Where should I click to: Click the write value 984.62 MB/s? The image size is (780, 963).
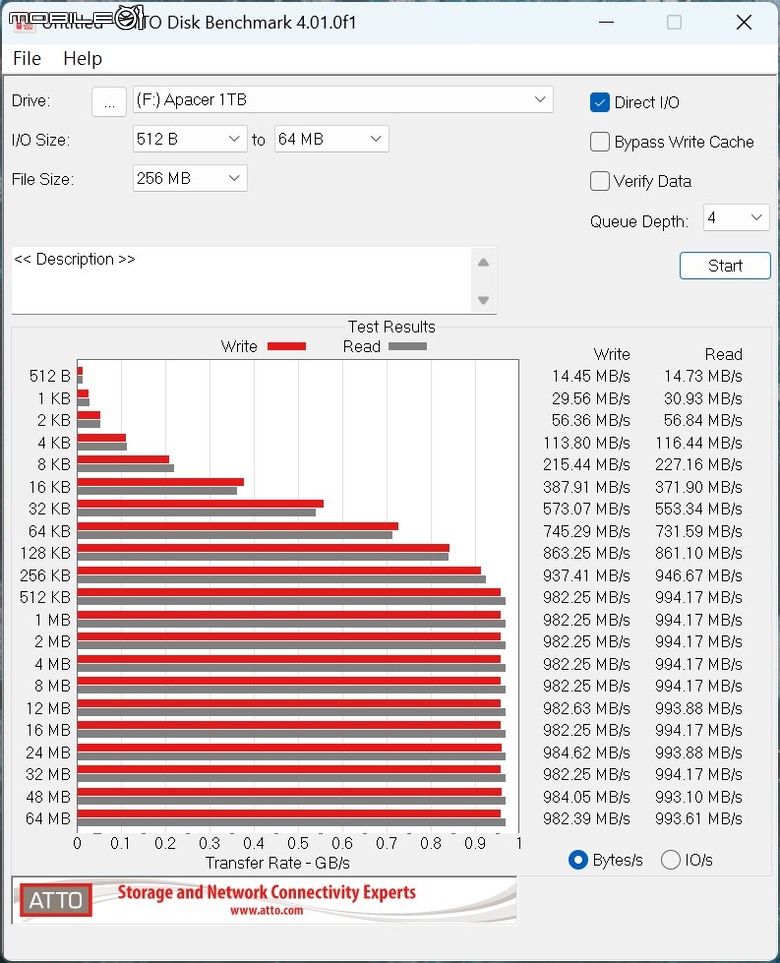[x=587, y=752]
